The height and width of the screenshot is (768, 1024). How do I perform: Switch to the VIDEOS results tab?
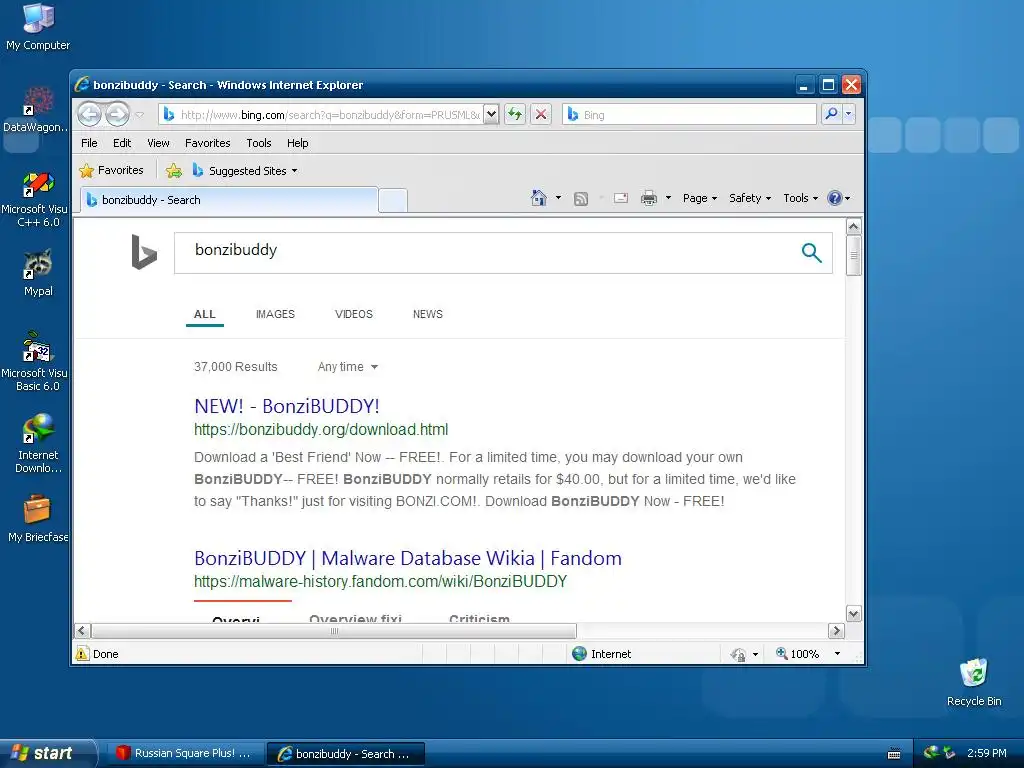pos(353,314)
